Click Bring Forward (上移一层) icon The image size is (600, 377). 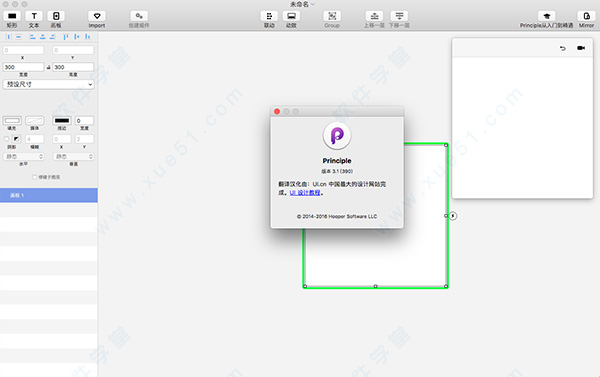[x=374, y=16]
